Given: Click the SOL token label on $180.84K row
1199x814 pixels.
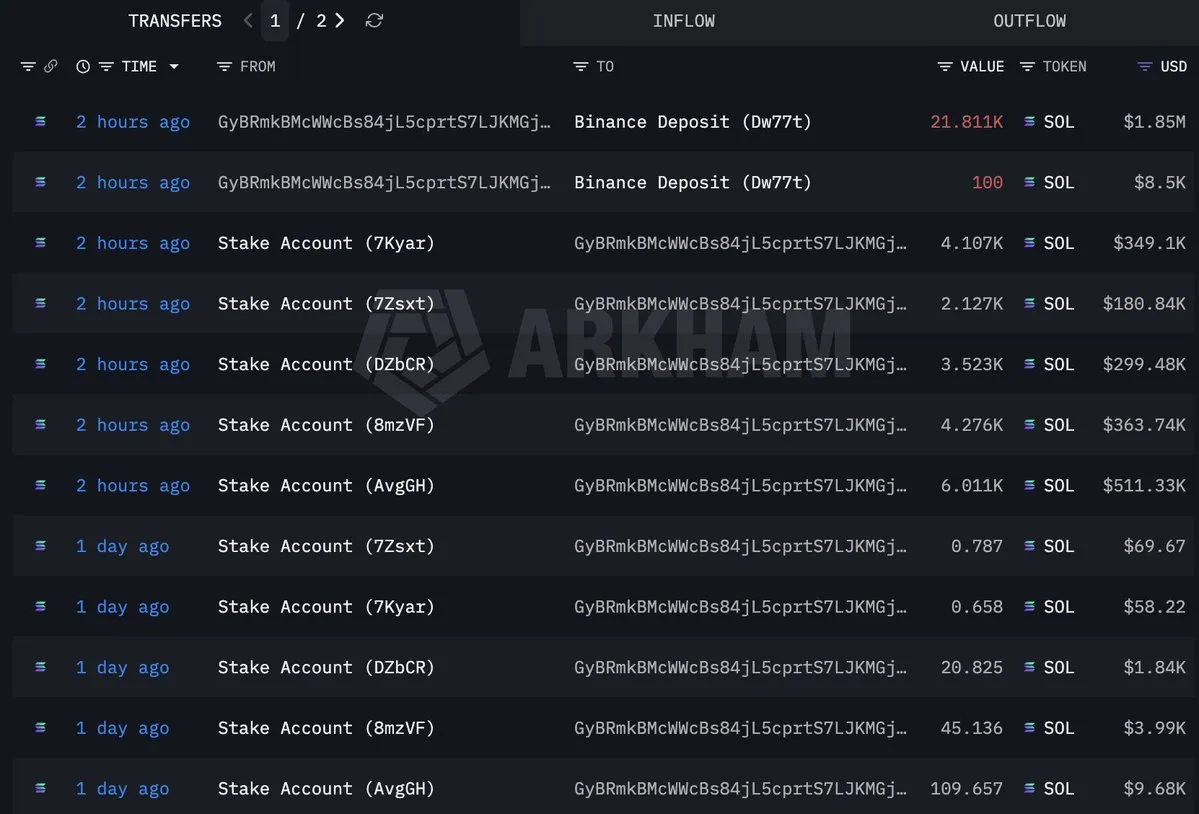Looking at the screenshot, I should pos(1059,303).
